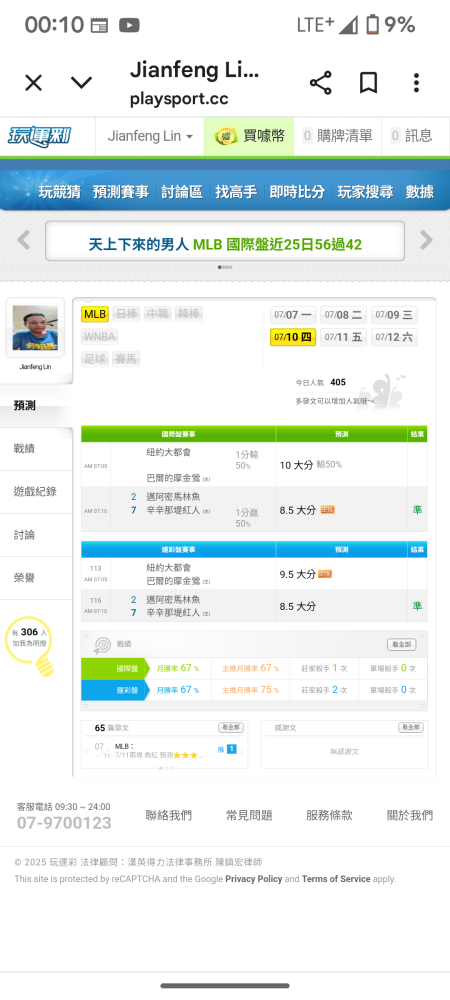This screenshot has height=1000, width=450.
Task: Choose date 07/08 二
Action: [x=343, y=315]
